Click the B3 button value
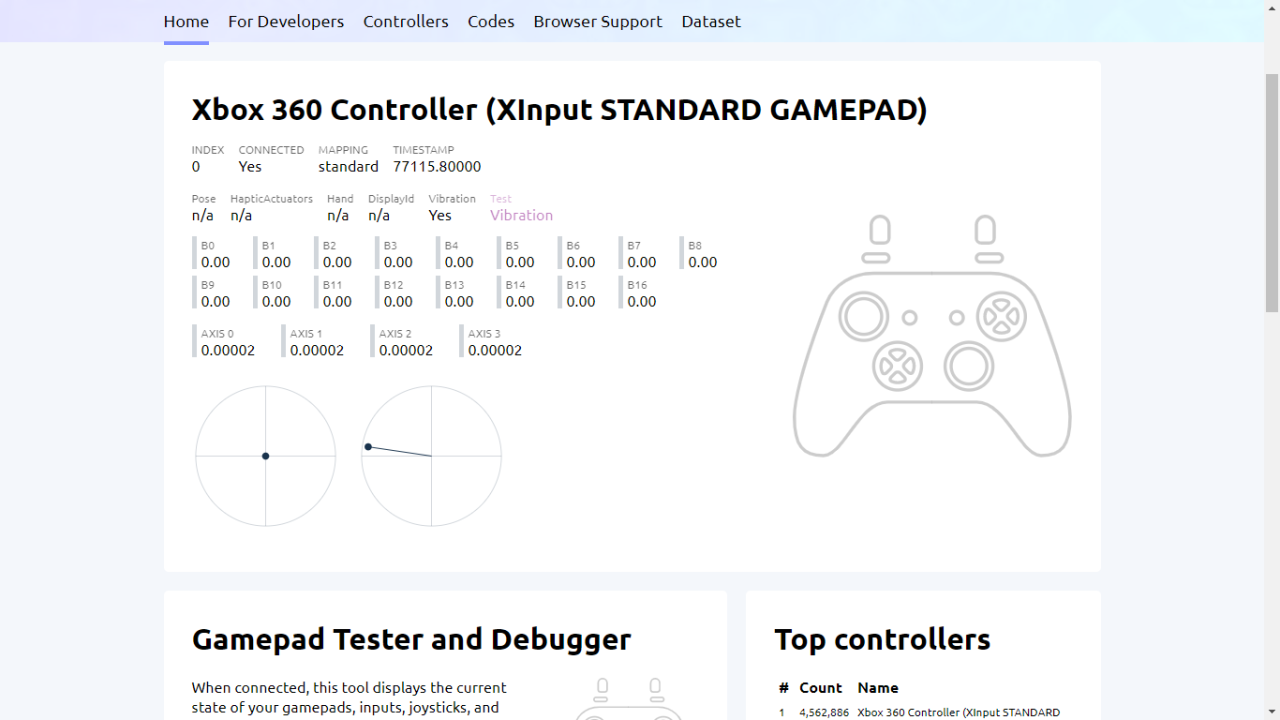 point(398,262)
